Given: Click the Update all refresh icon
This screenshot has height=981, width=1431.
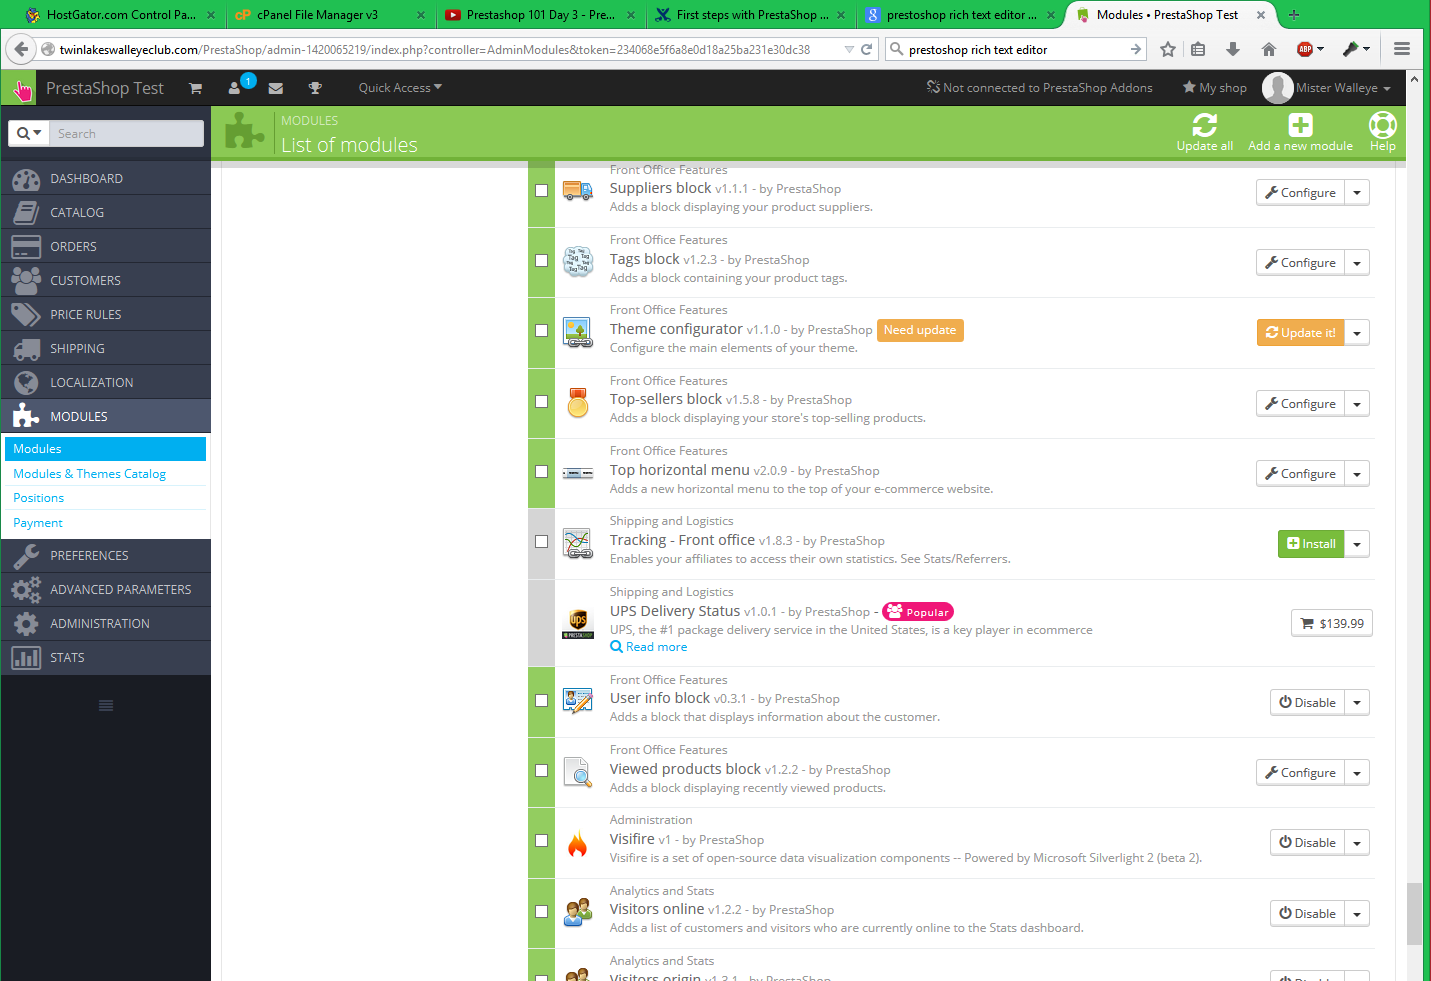Looking at the screenshot, I should (x=1205, y=125).
